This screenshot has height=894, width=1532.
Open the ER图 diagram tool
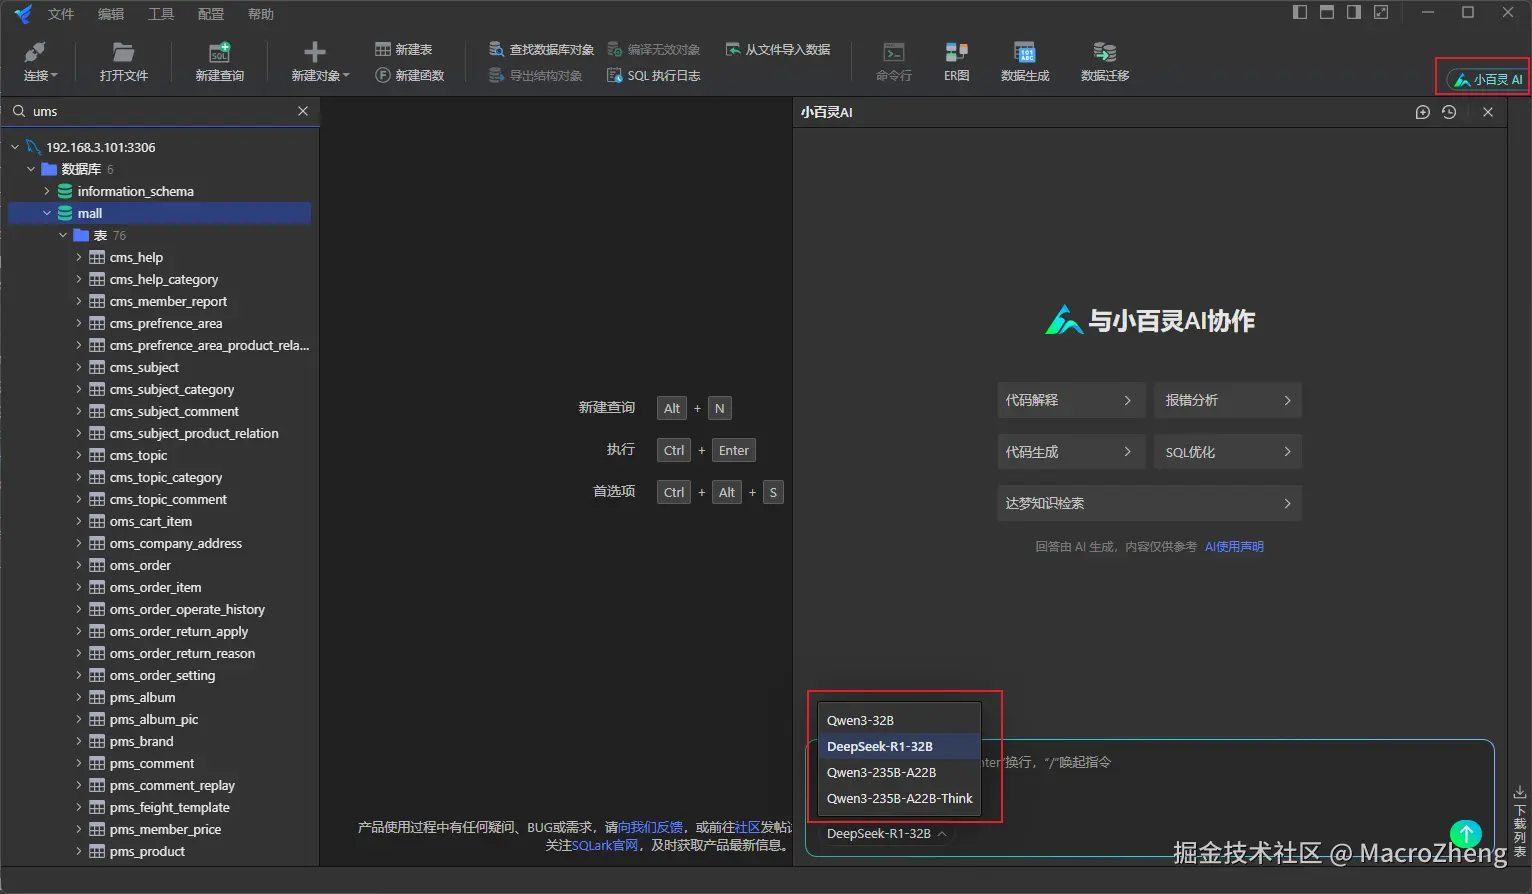[957, 62]
